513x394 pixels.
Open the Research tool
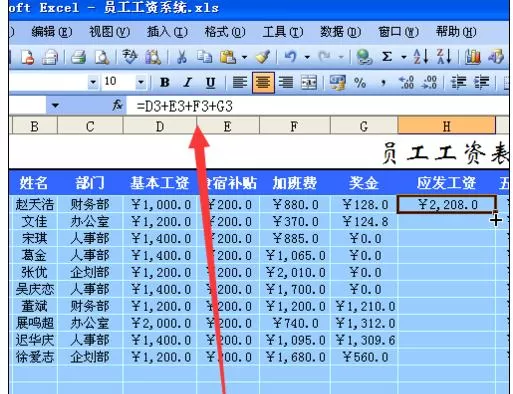pos(153,57)
